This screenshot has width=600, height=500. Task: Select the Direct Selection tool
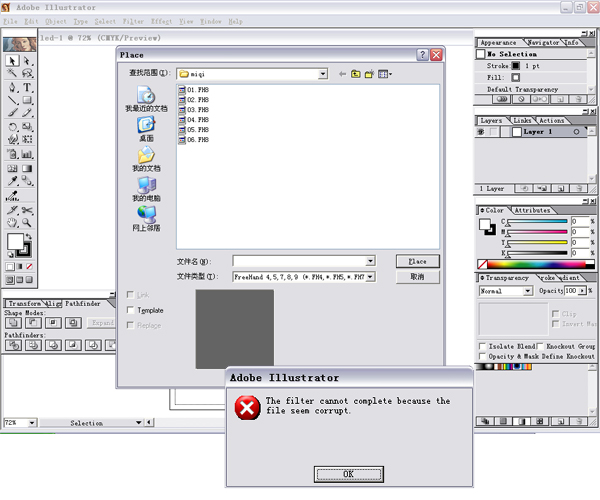(27, 61)
